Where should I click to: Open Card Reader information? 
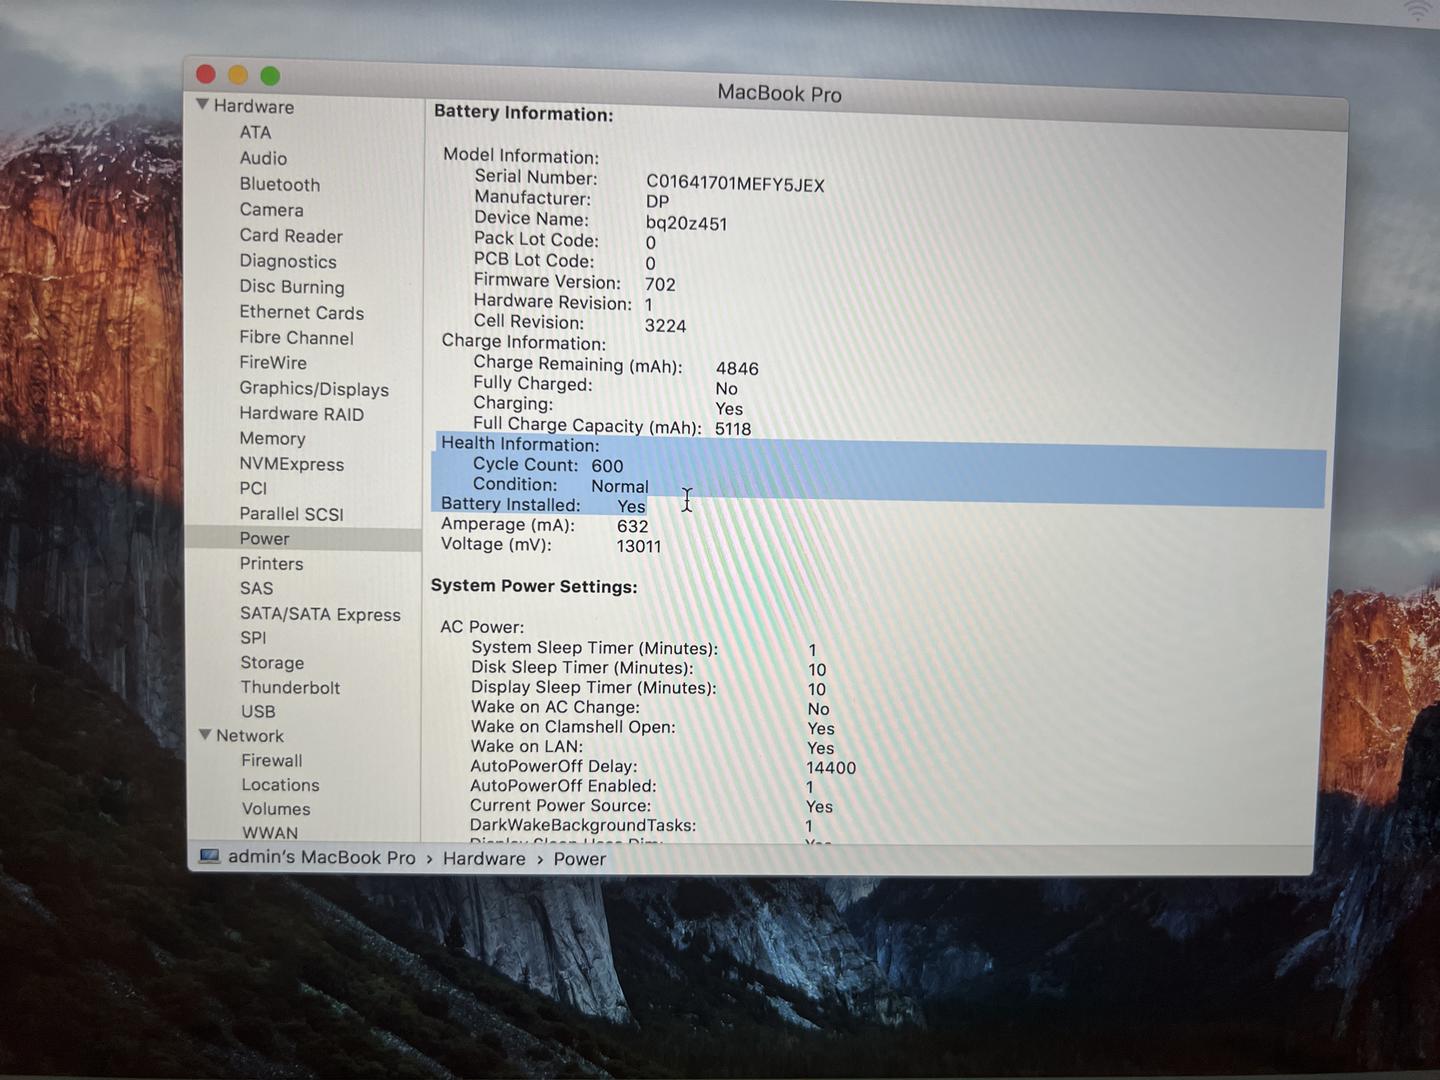(x=291, y=236)
